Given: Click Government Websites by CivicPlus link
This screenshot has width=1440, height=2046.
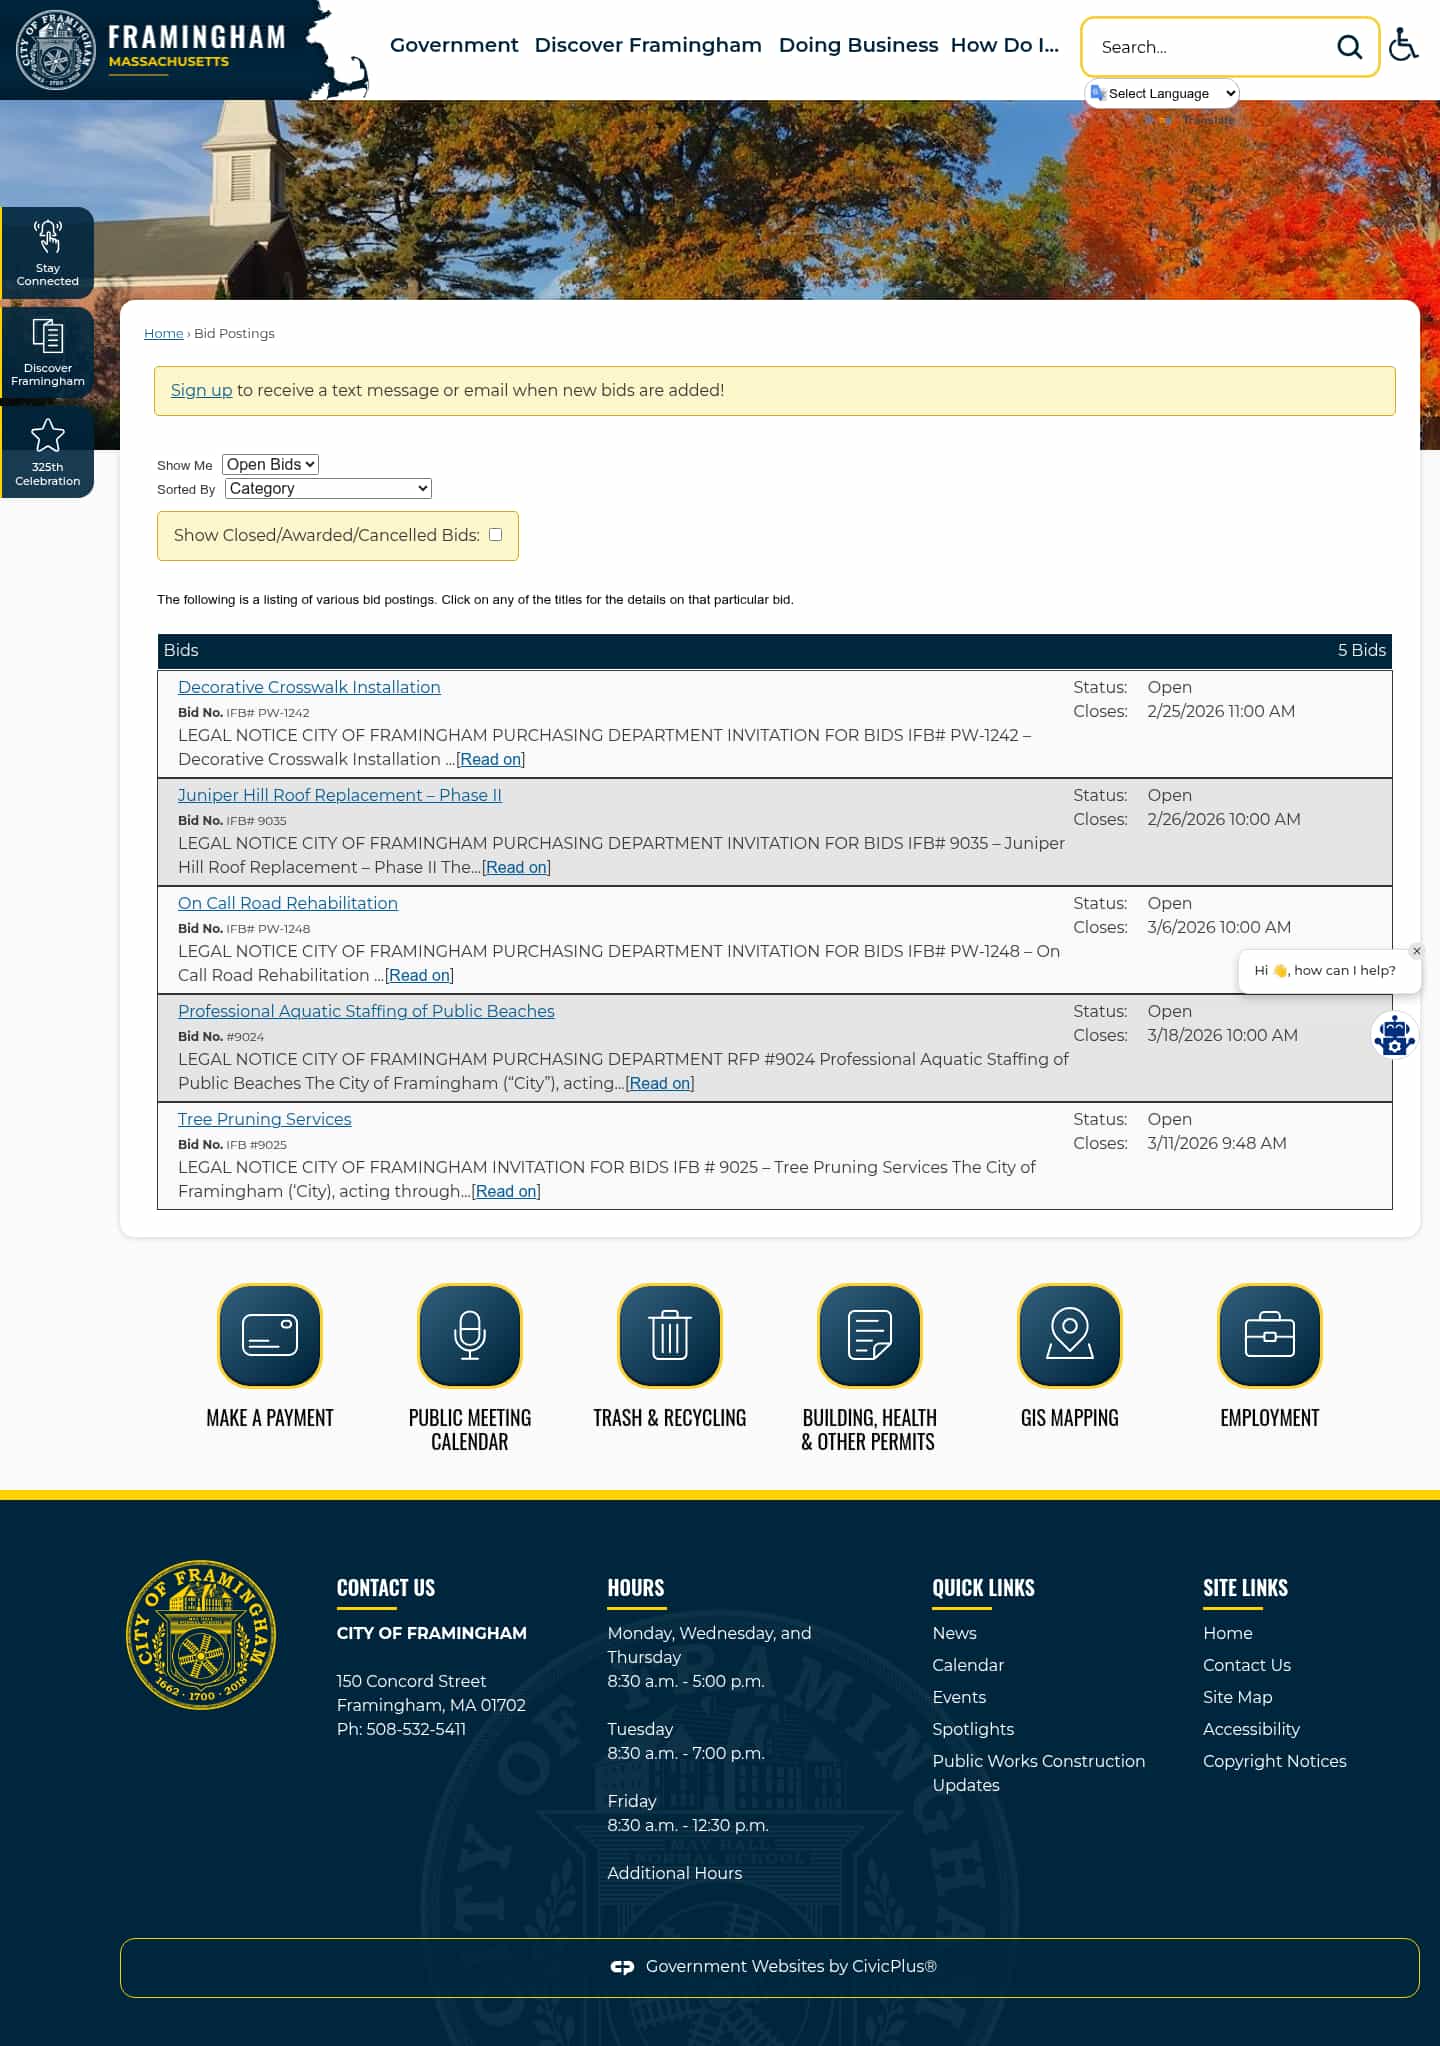Looking at the screenshot, I should [x=791, y=1966].
